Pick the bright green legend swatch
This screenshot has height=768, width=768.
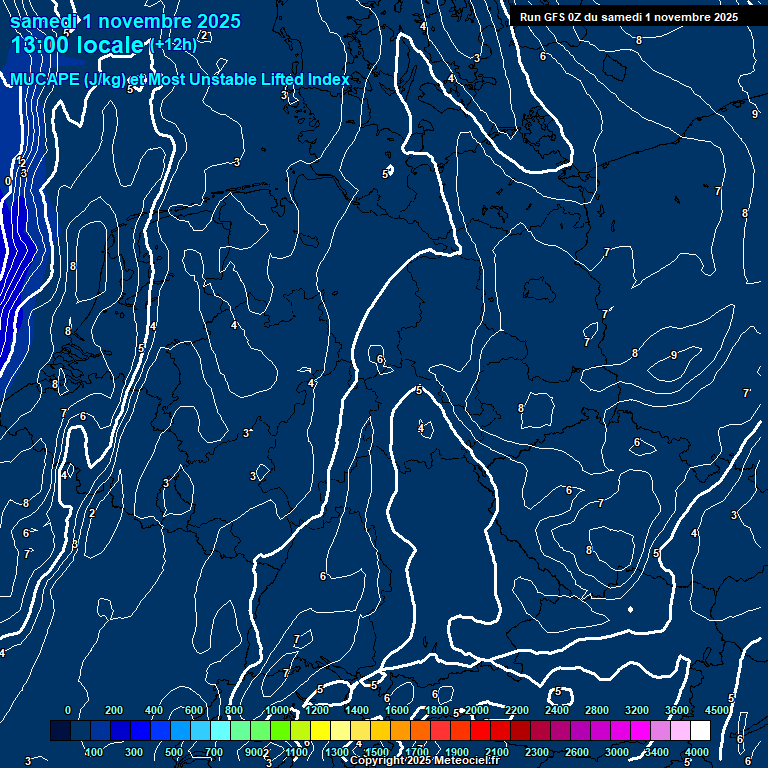[x=280, y=731]
